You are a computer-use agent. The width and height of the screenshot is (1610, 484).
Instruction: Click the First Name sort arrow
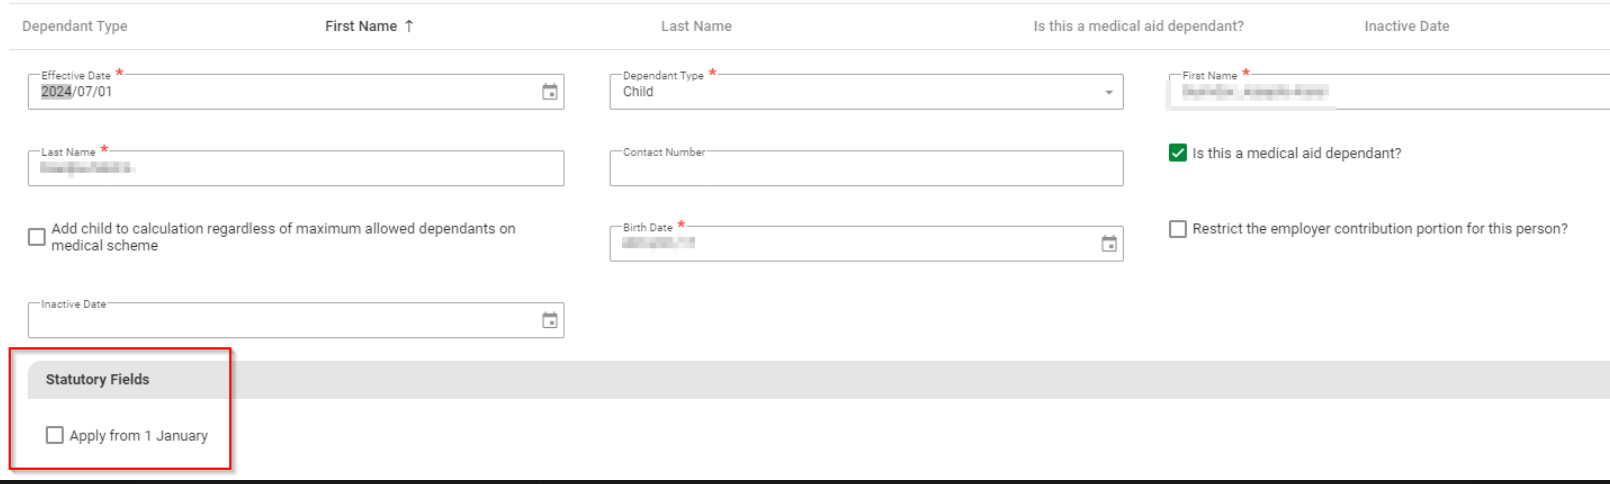tap(409, 26)
